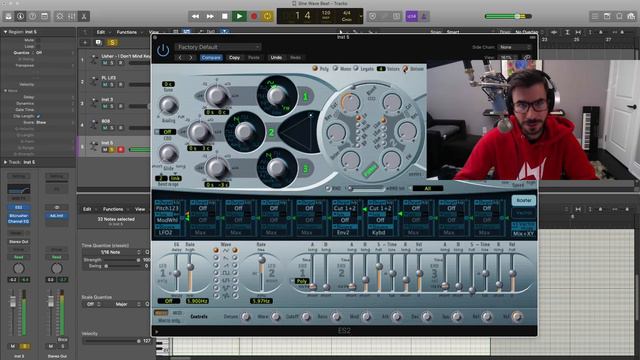Click the Stop transport button

pyautogui.click(x=224, y=16)
